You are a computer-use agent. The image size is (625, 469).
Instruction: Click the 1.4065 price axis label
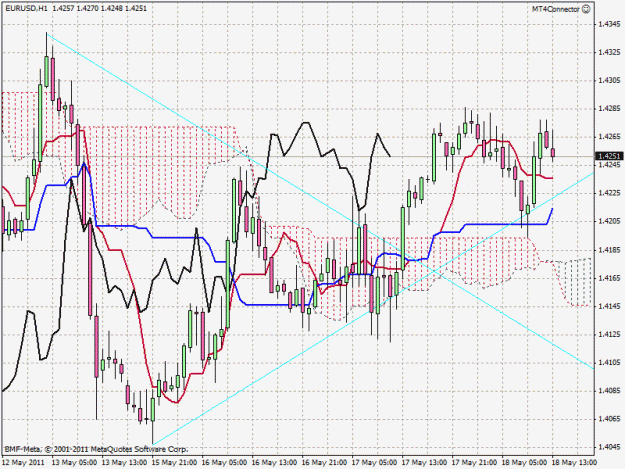[609, 419]
